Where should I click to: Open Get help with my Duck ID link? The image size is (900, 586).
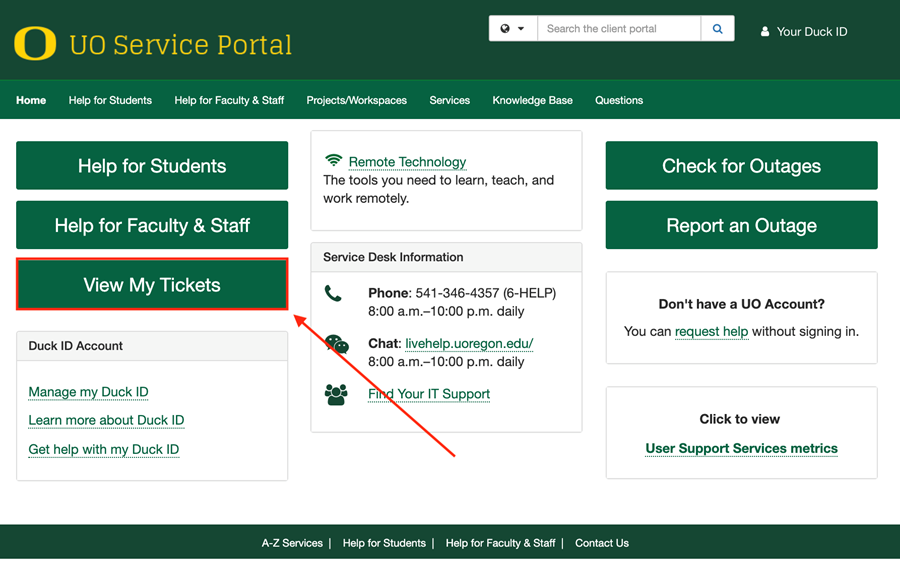click(x=104, y=449)
